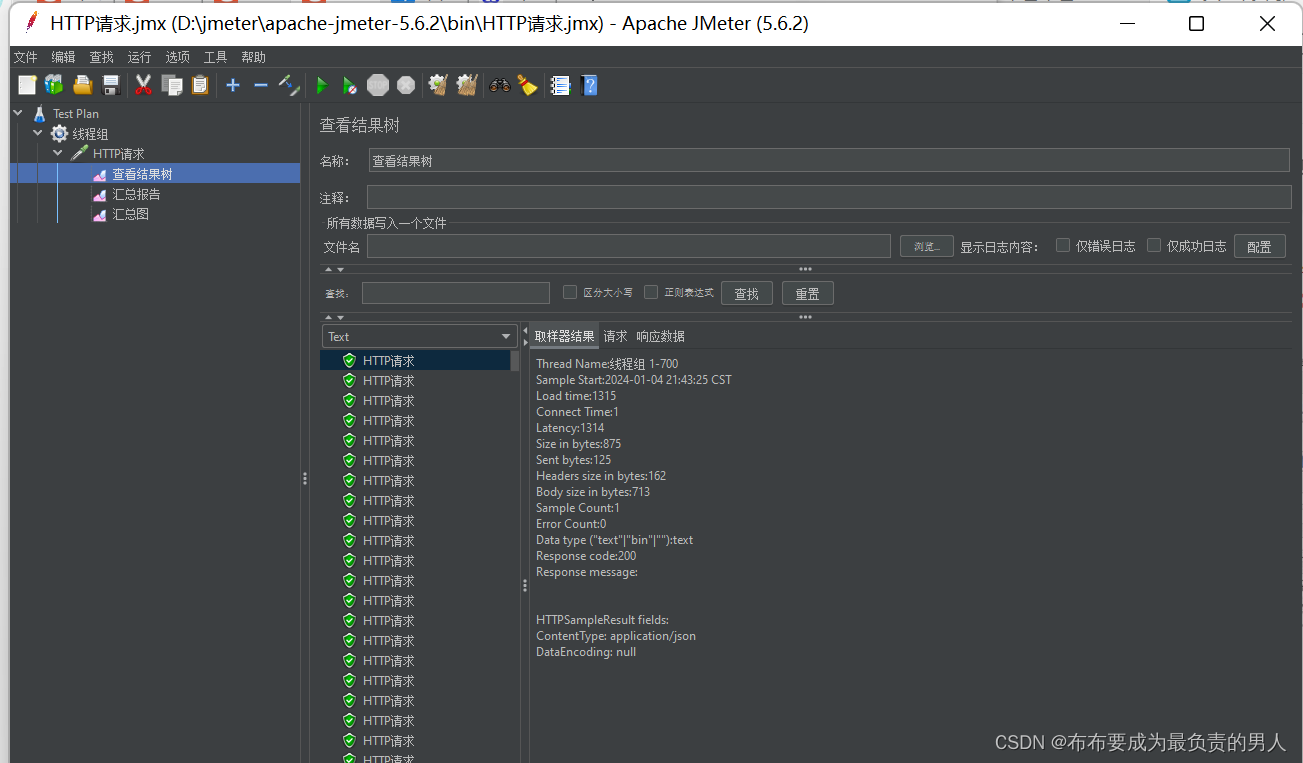The image size is (1303, 763).
Task: Click the Toggle enable/disable toolbar icon
Action: pyautogui.click(x=289, y=85)
